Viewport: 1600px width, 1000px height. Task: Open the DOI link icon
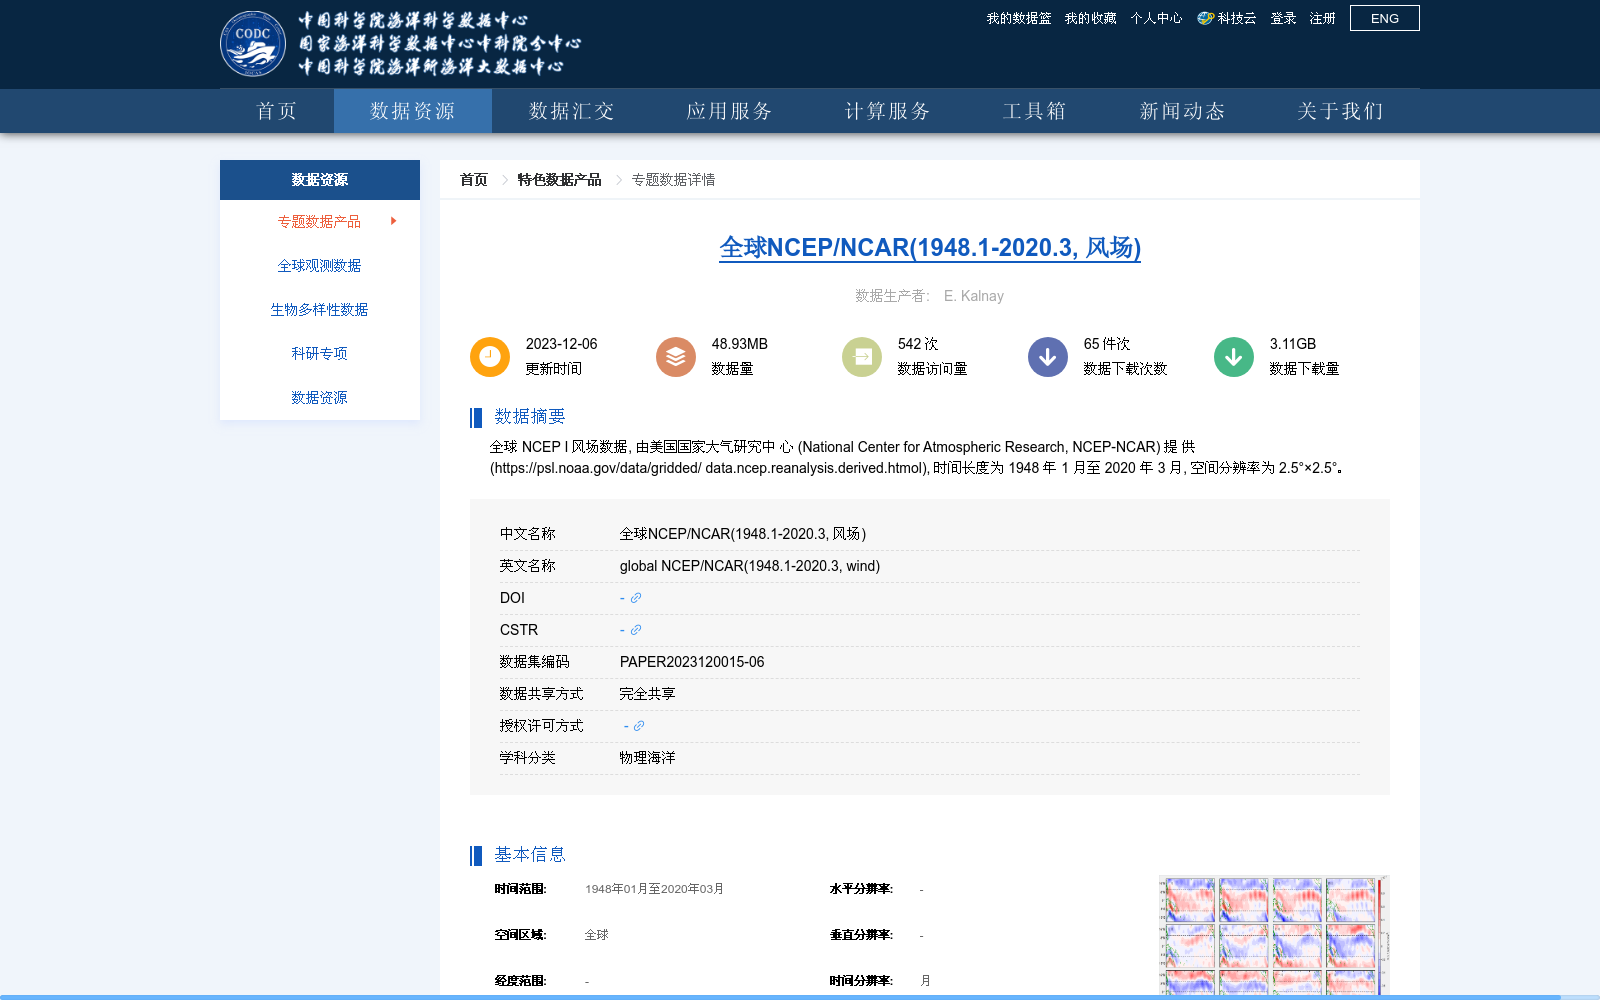pos(636,598)
